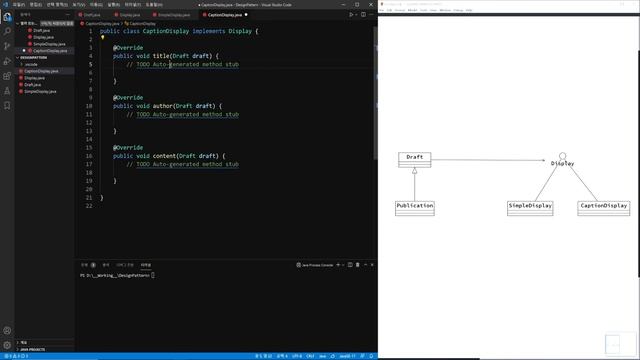The width and height of the screenshot is (640, 360).
Task: Click the editor vertical scrollbar
Action: tap(375, 94)
